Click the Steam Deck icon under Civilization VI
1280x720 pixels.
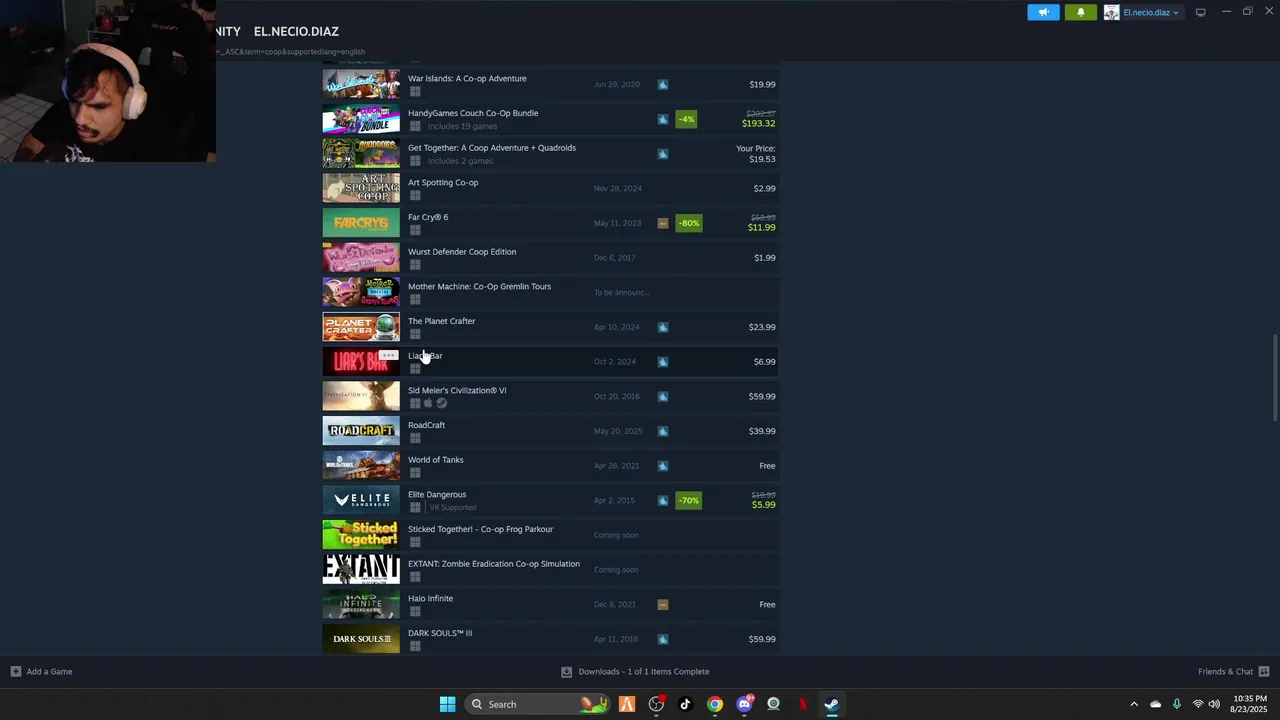pos(442,403)
